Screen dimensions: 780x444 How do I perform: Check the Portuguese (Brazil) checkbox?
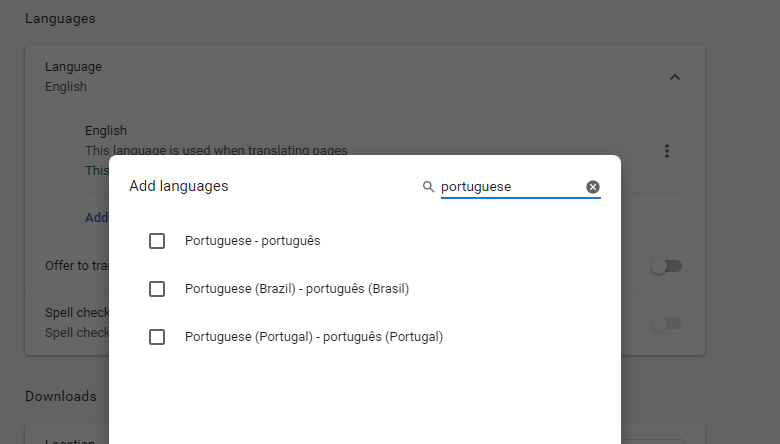pyautogui.click(x=157, y=289)
